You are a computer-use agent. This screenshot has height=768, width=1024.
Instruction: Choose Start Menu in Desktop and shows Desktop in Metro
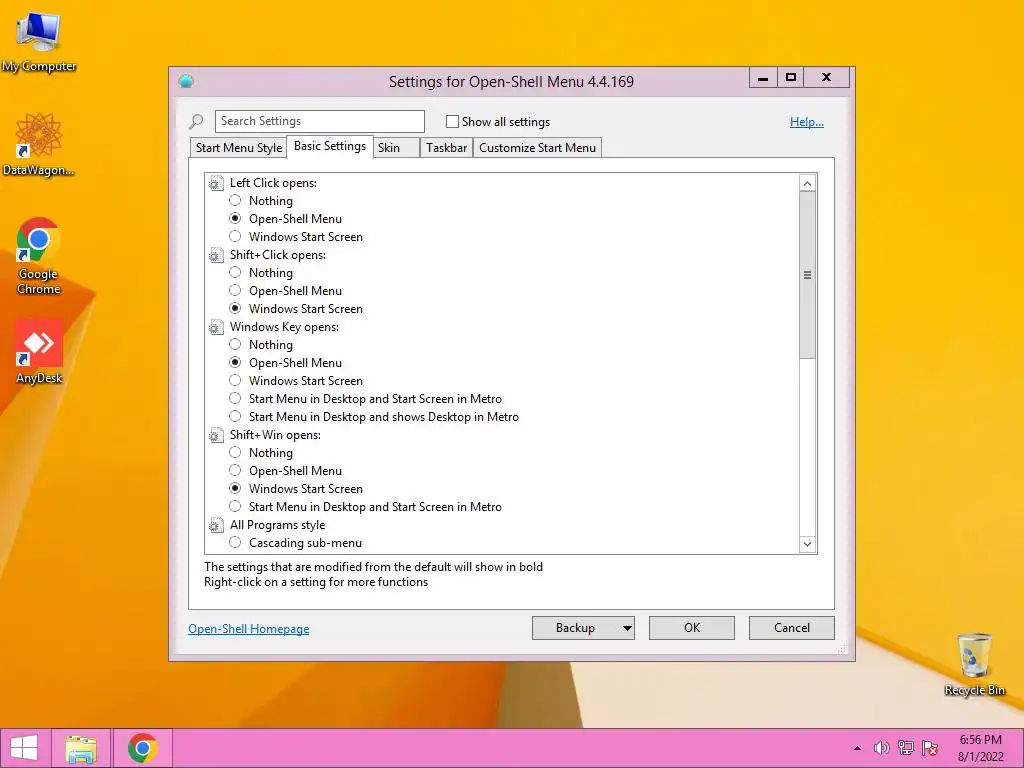coord(235,416)
